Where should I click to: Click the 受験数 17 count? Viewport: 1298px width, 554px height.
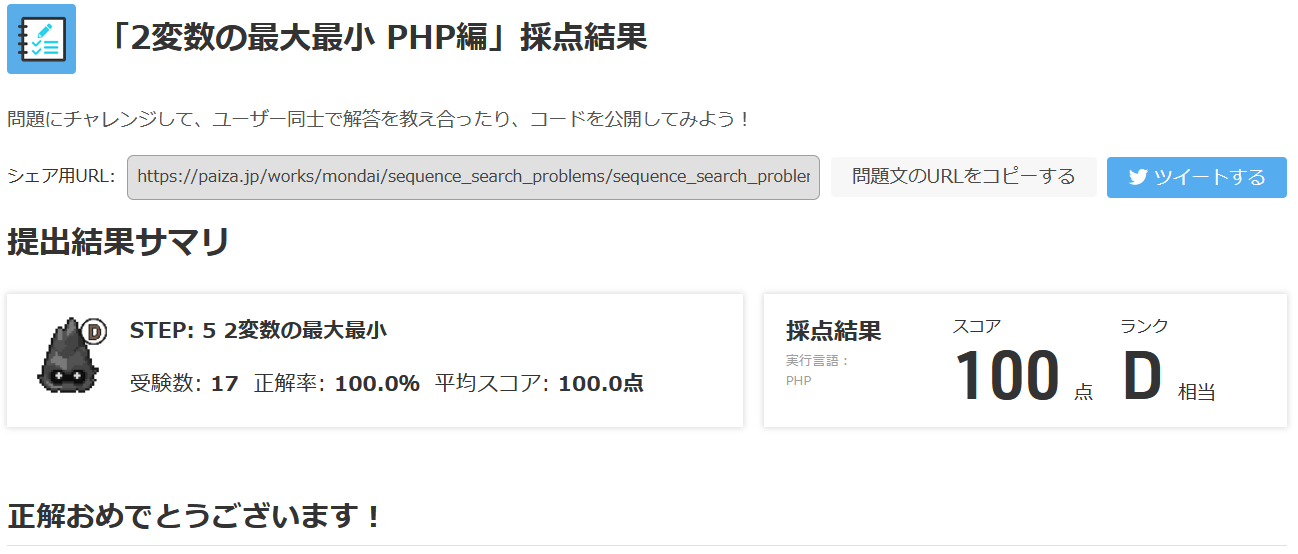pos(184,383)
